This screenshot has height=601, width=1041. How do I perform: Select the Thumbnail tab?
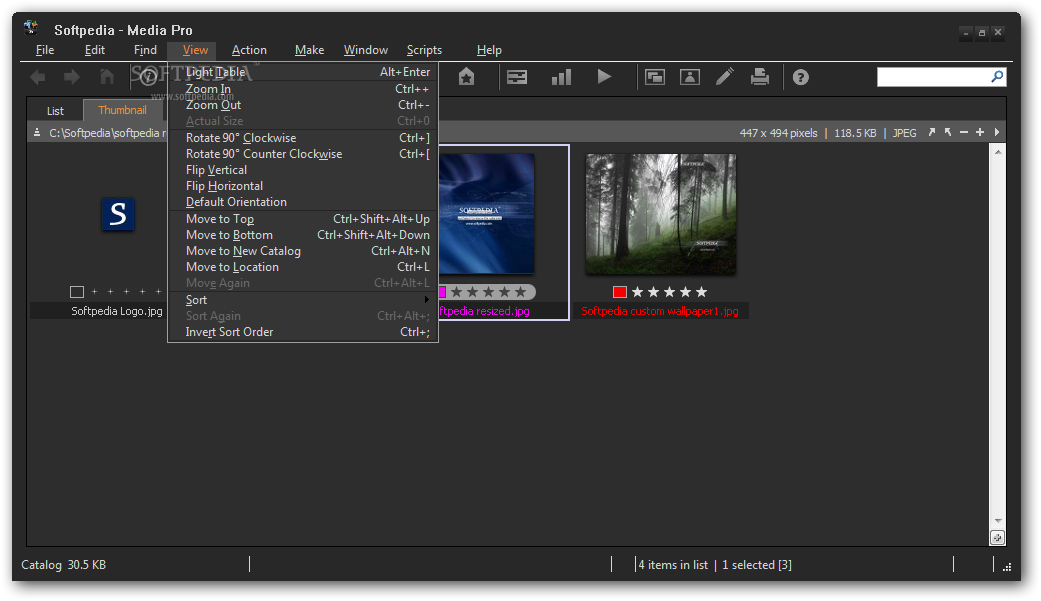click(122, 110)
